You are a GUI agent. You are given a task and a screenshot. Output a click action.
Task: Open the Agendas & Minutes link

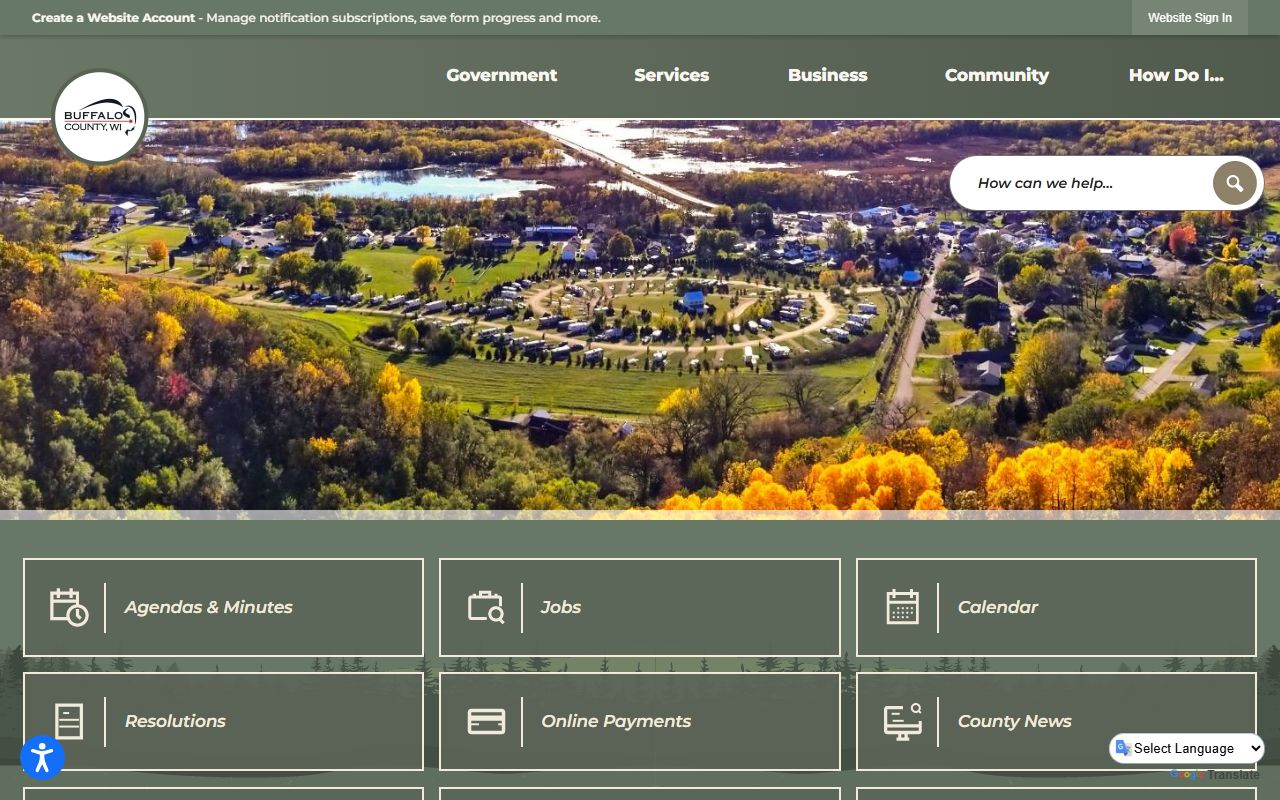coord(208,607)
